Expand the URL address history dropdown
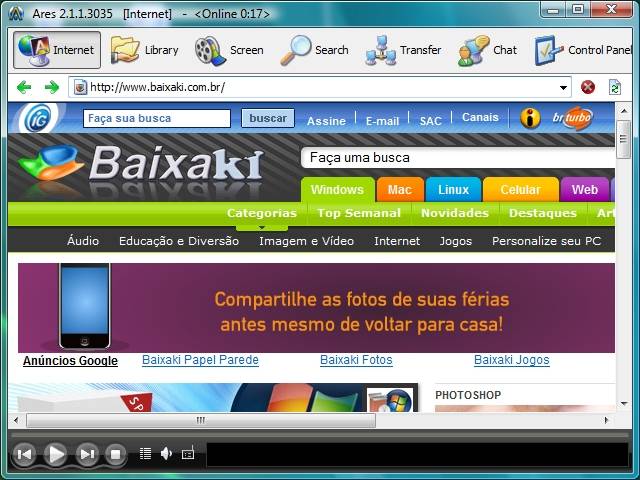The width and height of the screenshot is (640, 480). (x=563, y=87)
